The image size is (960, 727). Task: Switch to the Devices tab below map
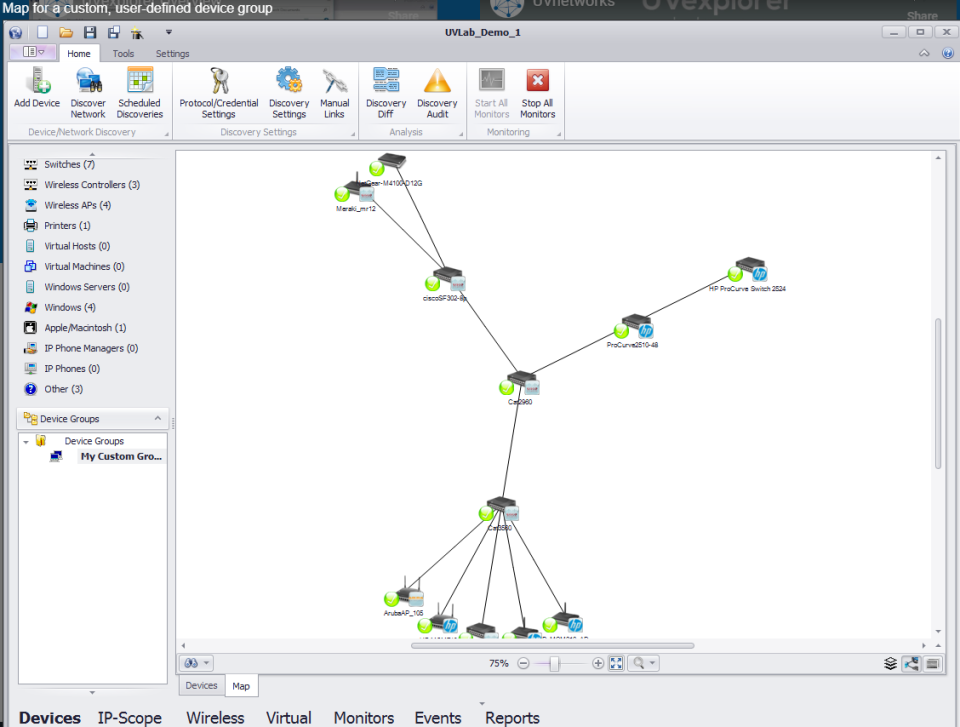pos(201,686)
